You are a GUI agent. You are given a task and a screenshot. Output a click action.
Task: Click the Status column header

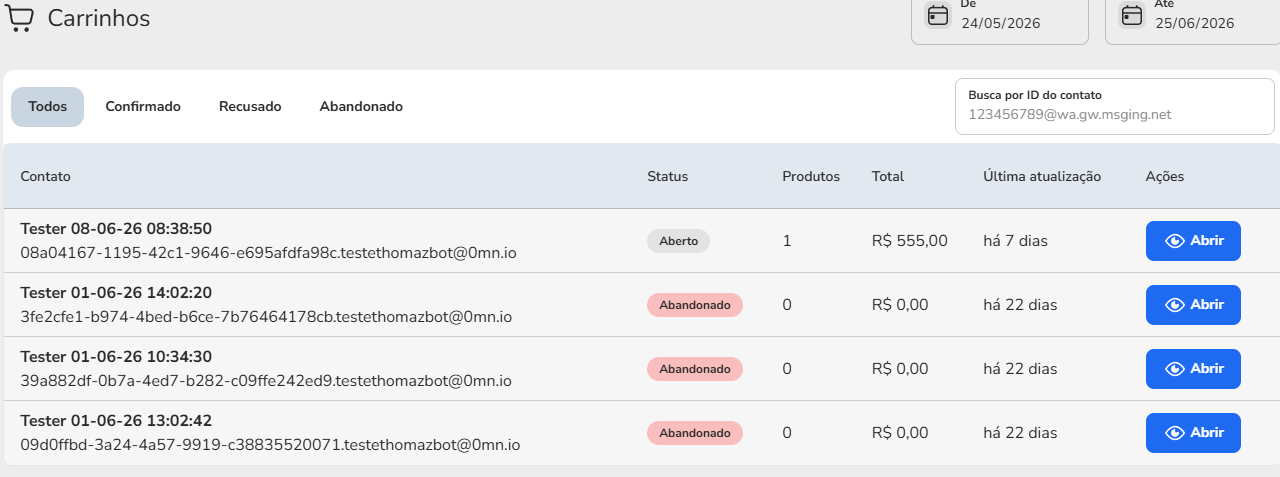(668, 176)
